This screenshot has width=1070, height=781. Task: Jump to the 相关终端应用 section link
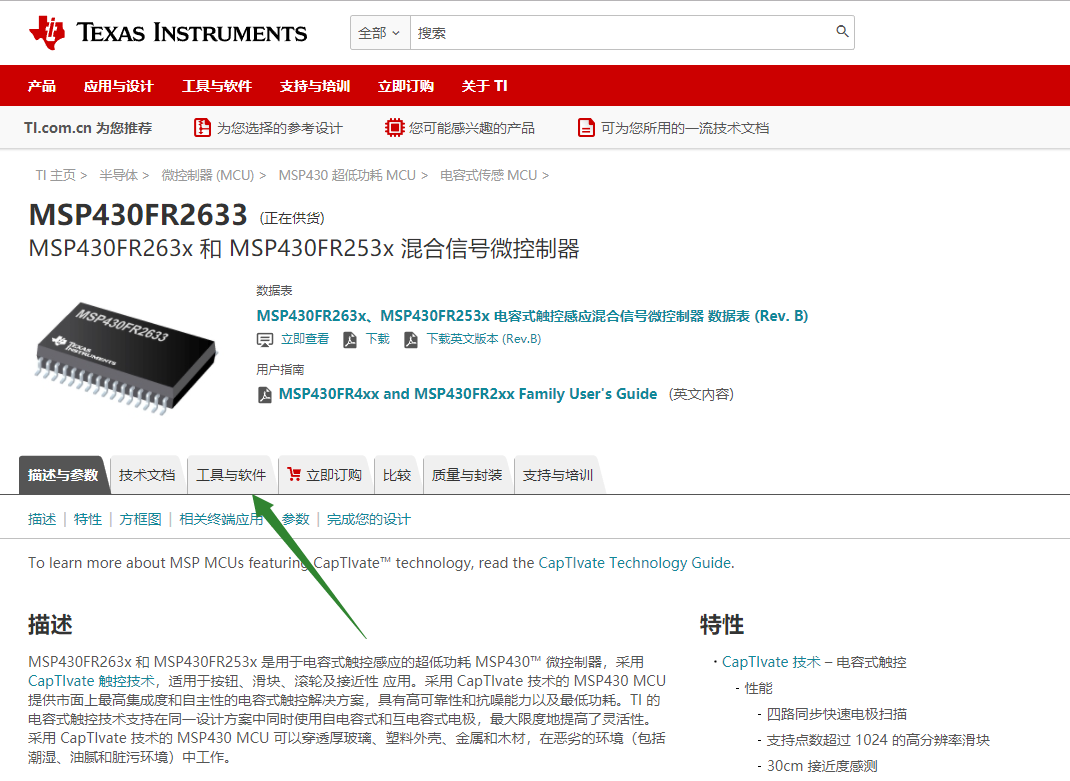click(221, 520)
